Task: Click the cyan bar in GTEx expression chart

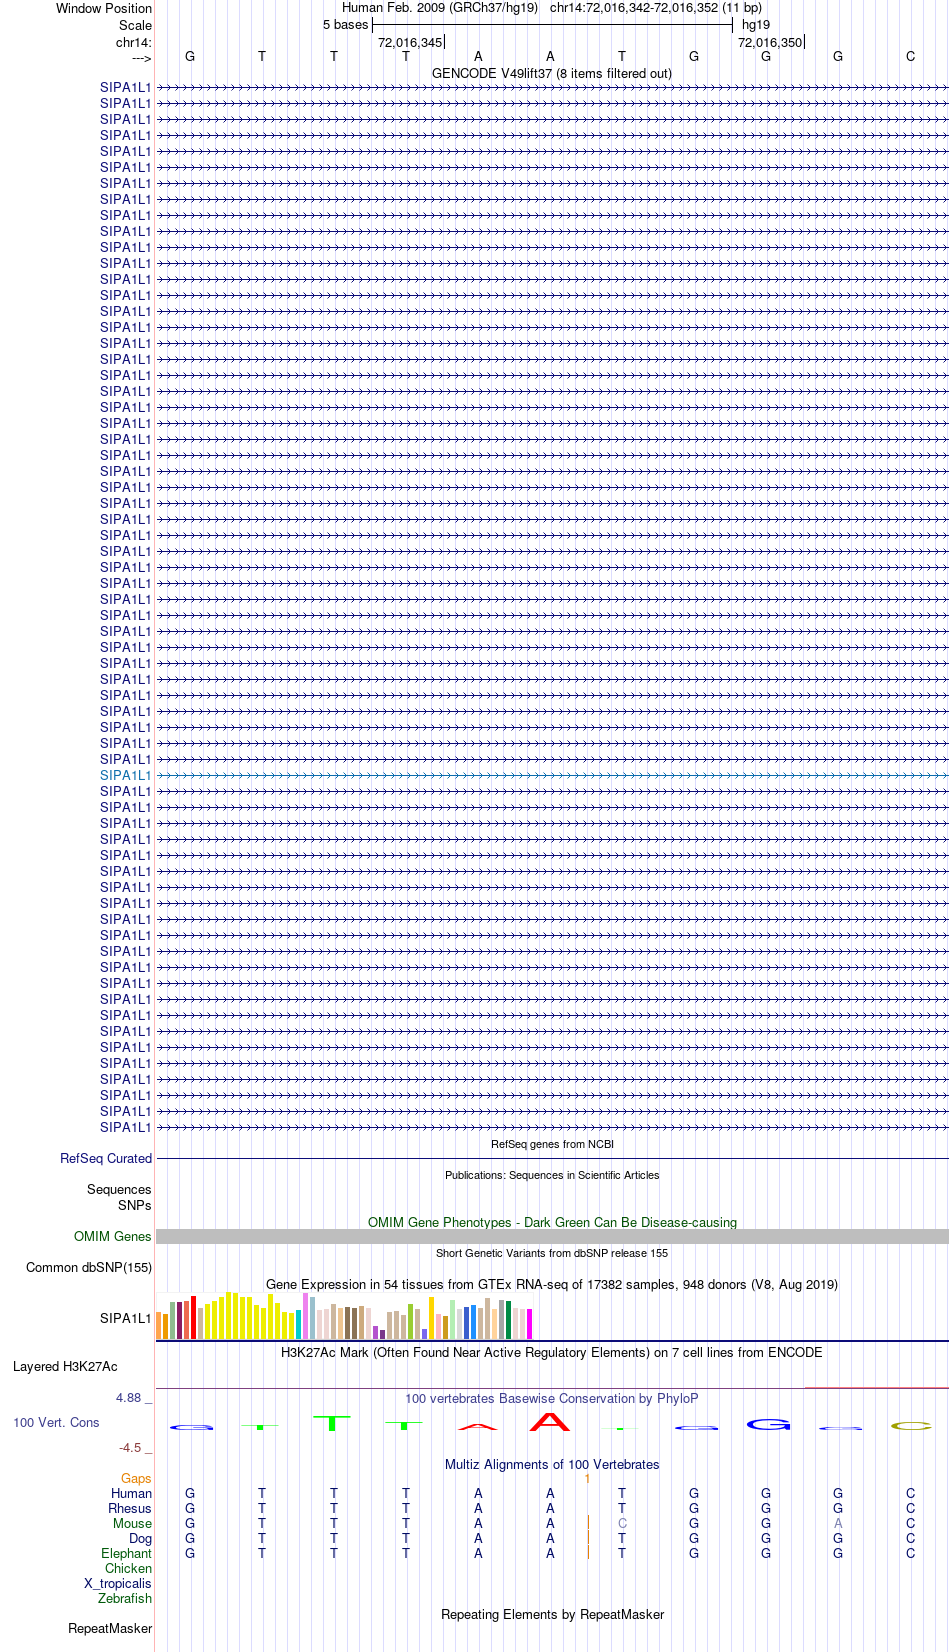Action: (298, 1324)
